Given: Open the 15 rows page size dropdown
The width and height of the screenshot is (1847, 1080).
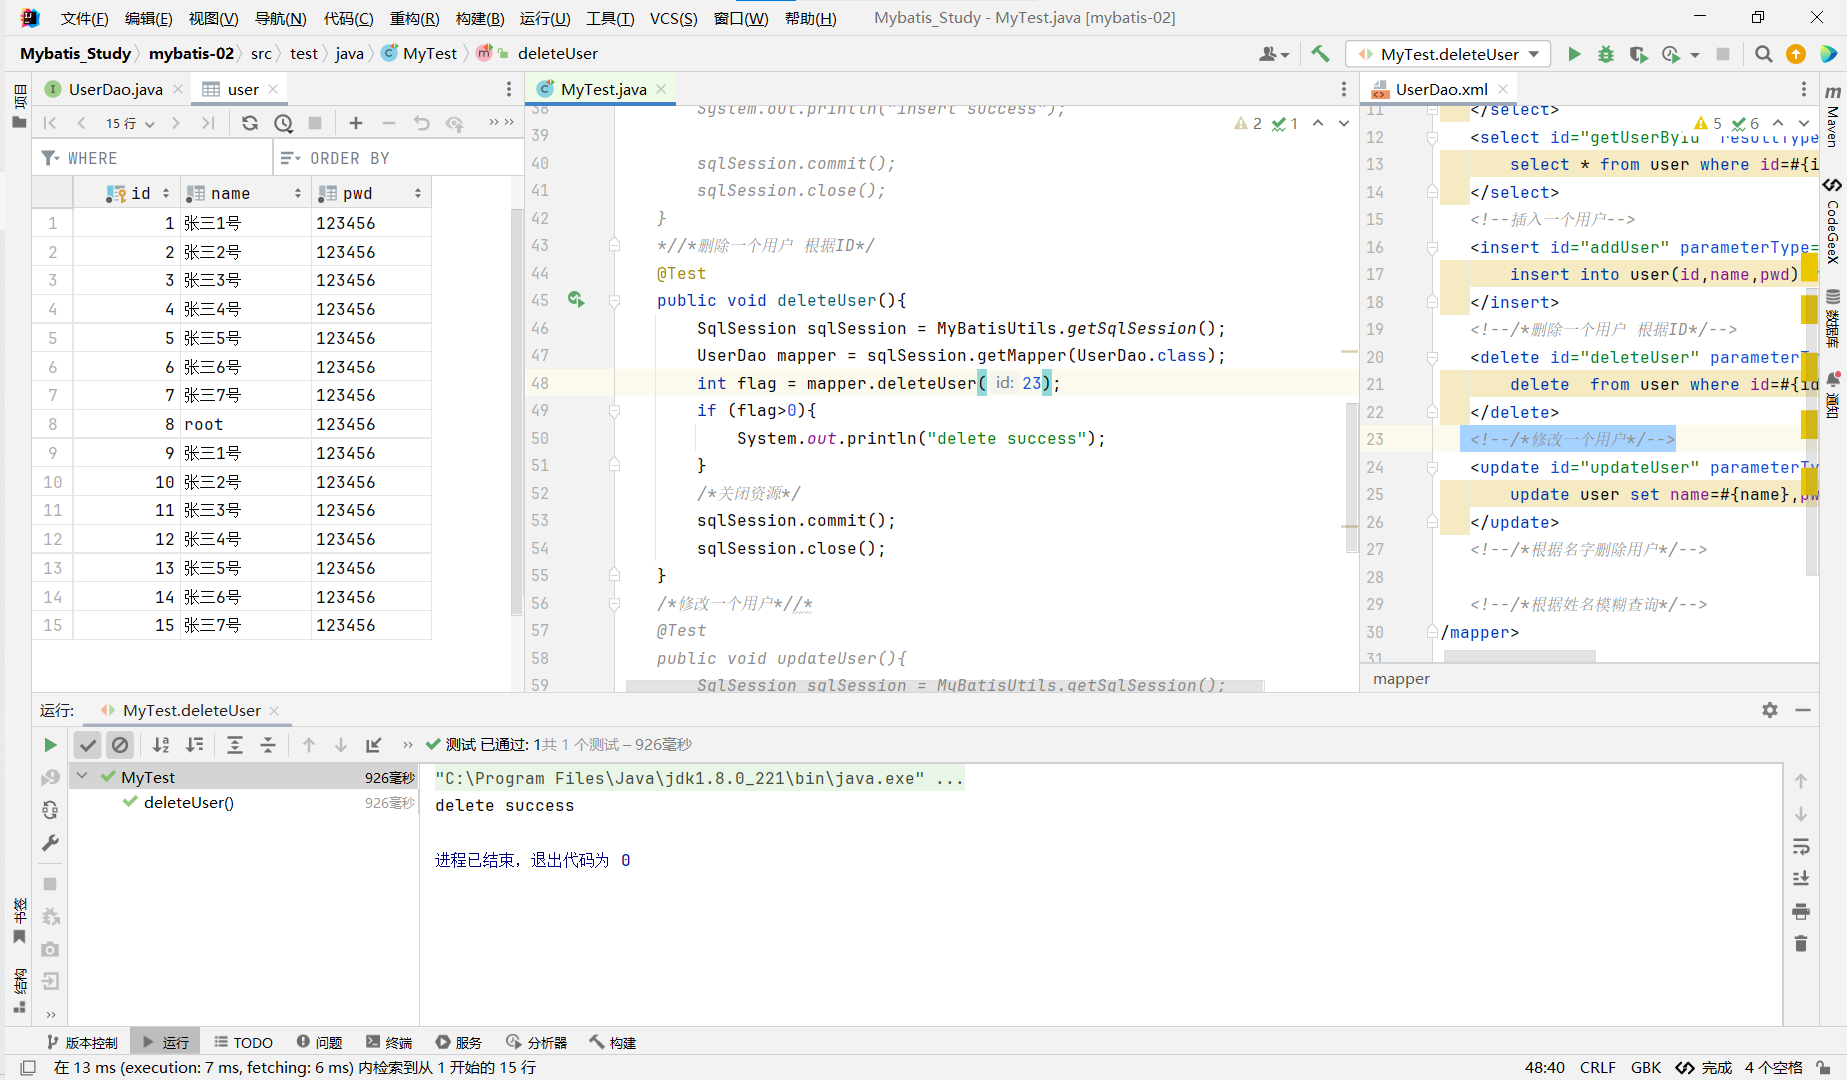Looking at the screenshot, I should (x=130, y=123).
